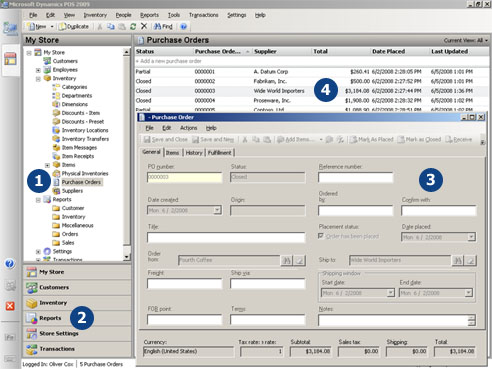Select Purchase Orders in the tree
This screenshot has height=369, width=492.
pyautogui.click(x=81, y=182)
